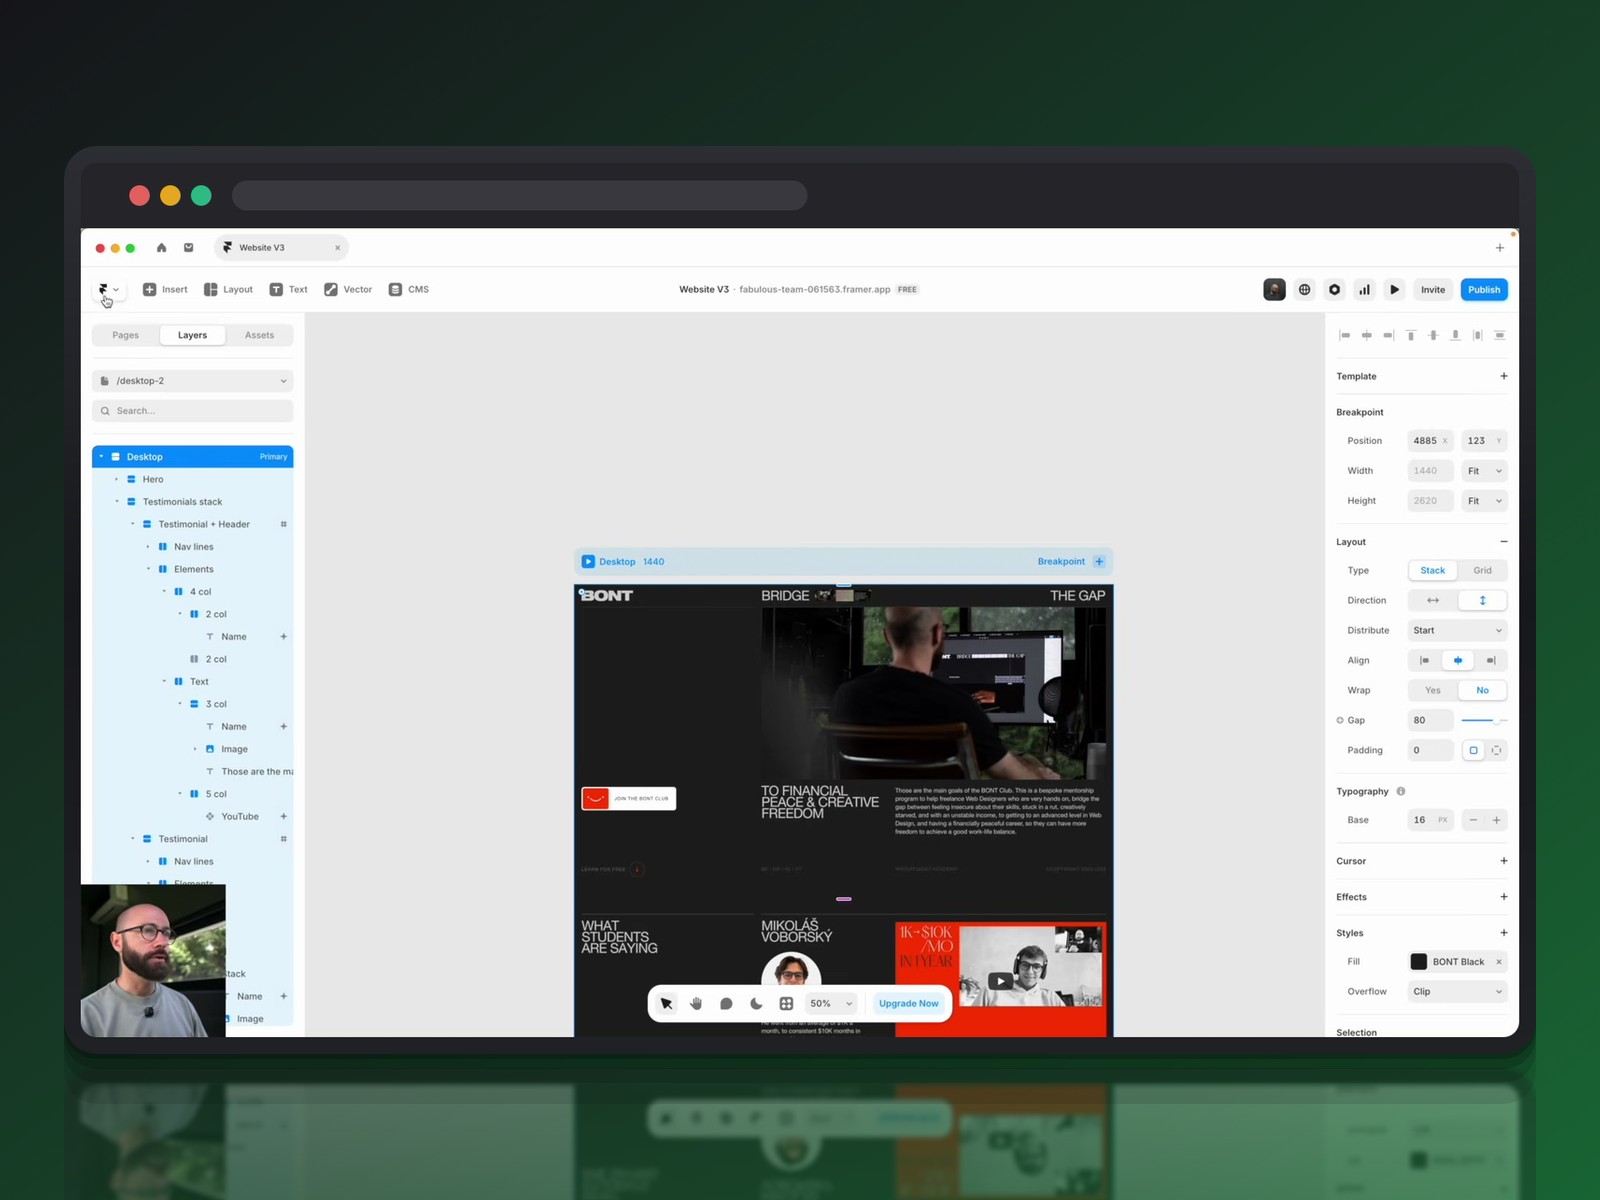Open the analytics bar chart icon
The height and width of the screenshot is (1200, 1600).
click(x=1364, y=290)
